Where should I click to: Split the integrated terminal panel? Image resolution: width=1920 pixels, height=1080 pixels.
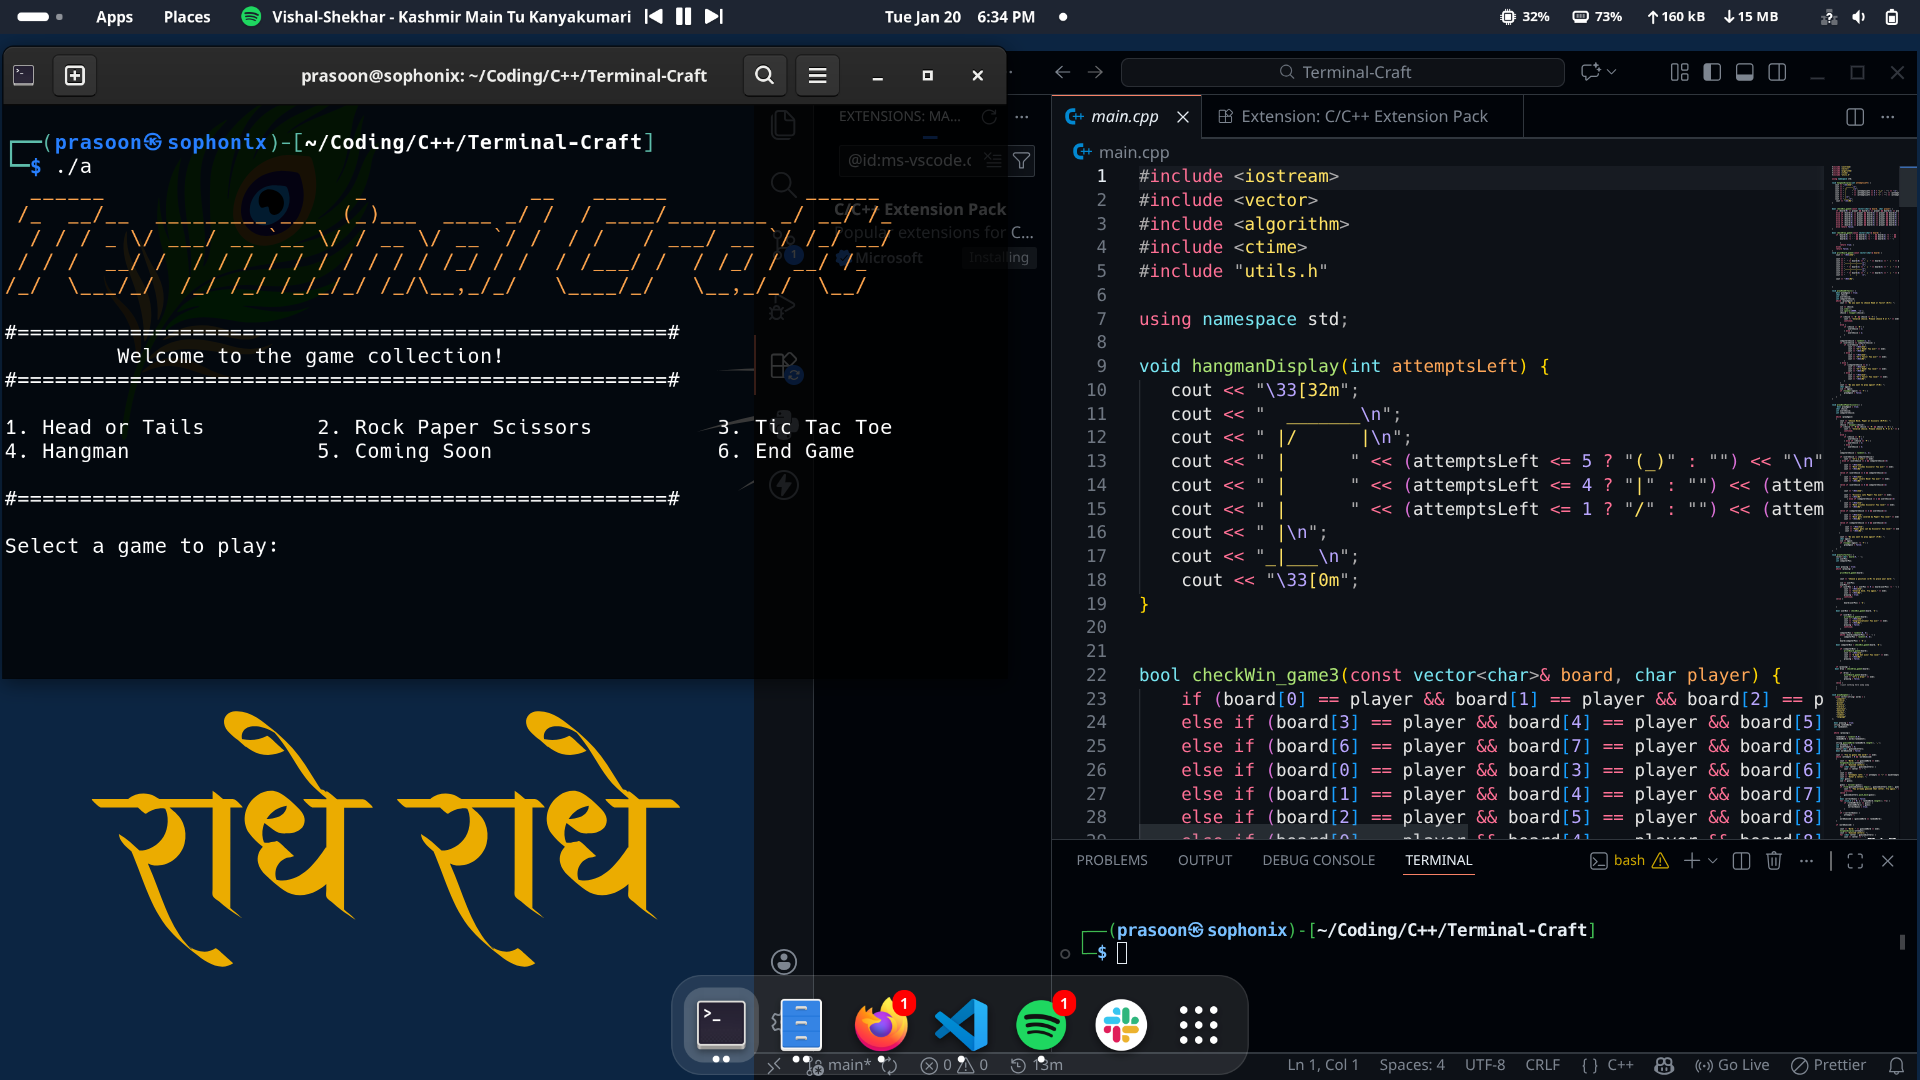coord(1741,861)
